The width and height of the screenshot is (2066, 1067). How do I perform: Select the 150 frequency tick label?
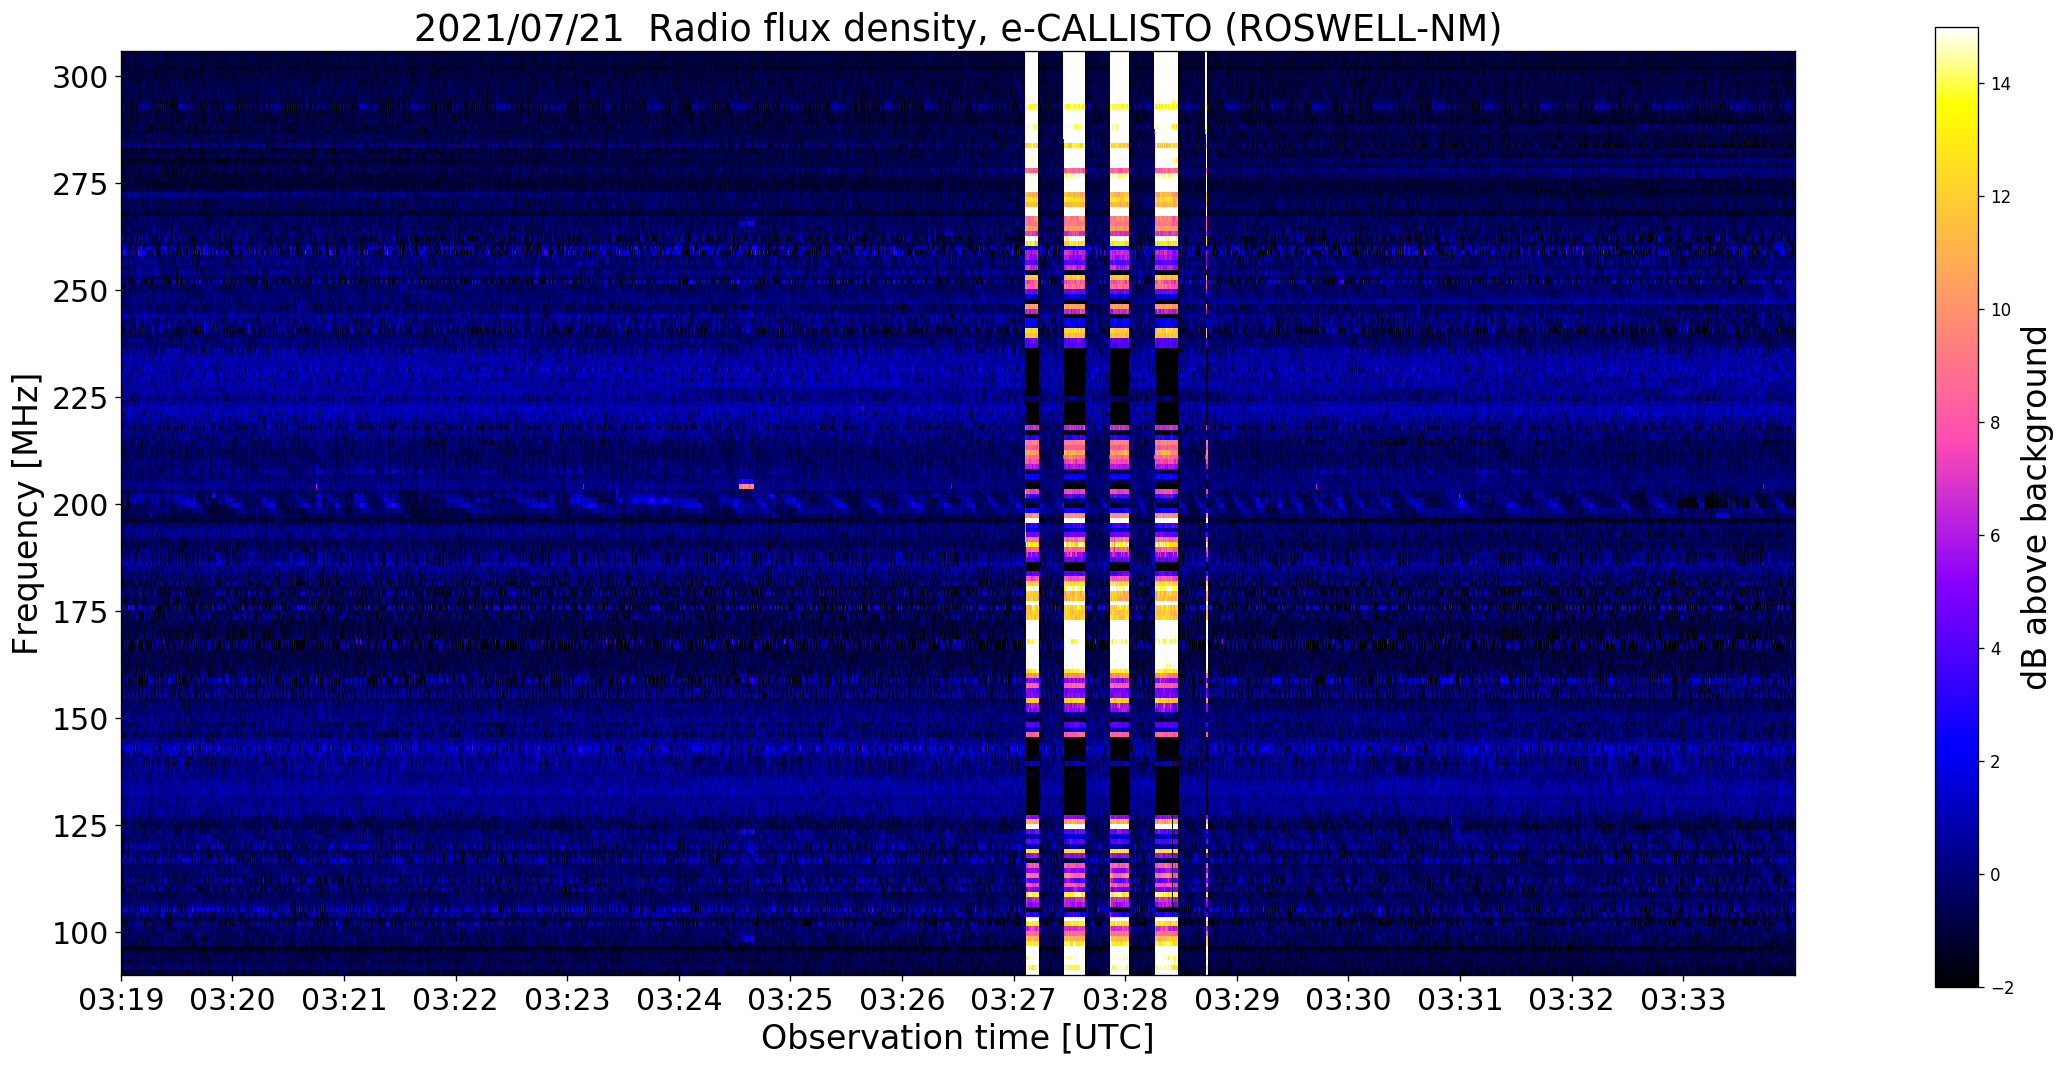pyautogui.click(x=80, y=719)
